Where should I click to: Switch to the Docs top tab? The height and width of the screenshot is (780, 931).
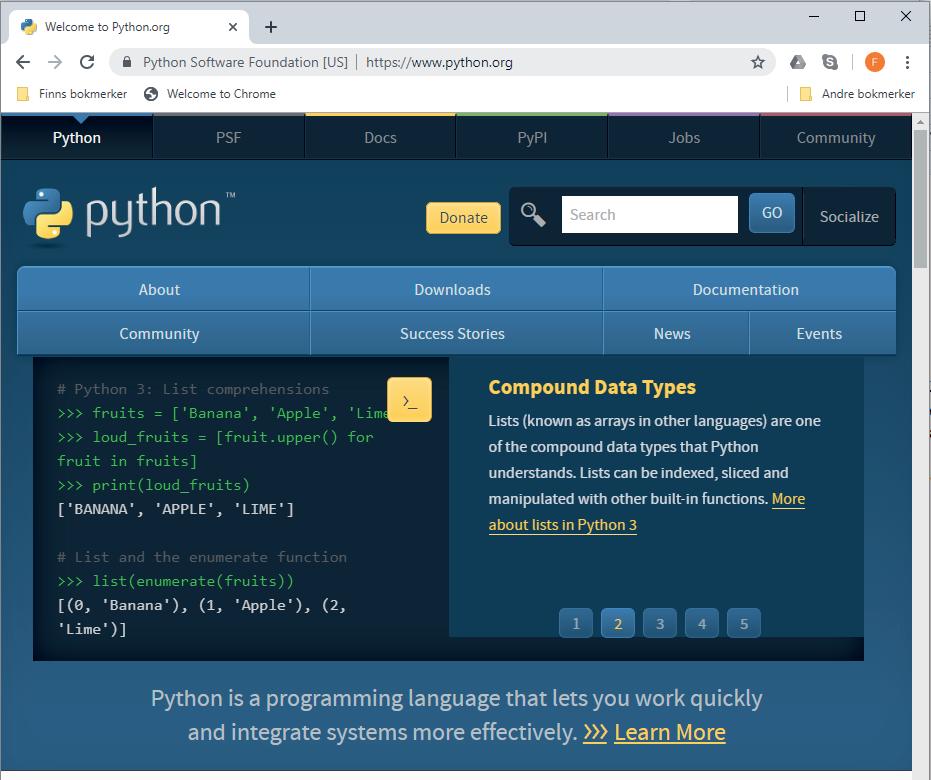tap(380, 138)
